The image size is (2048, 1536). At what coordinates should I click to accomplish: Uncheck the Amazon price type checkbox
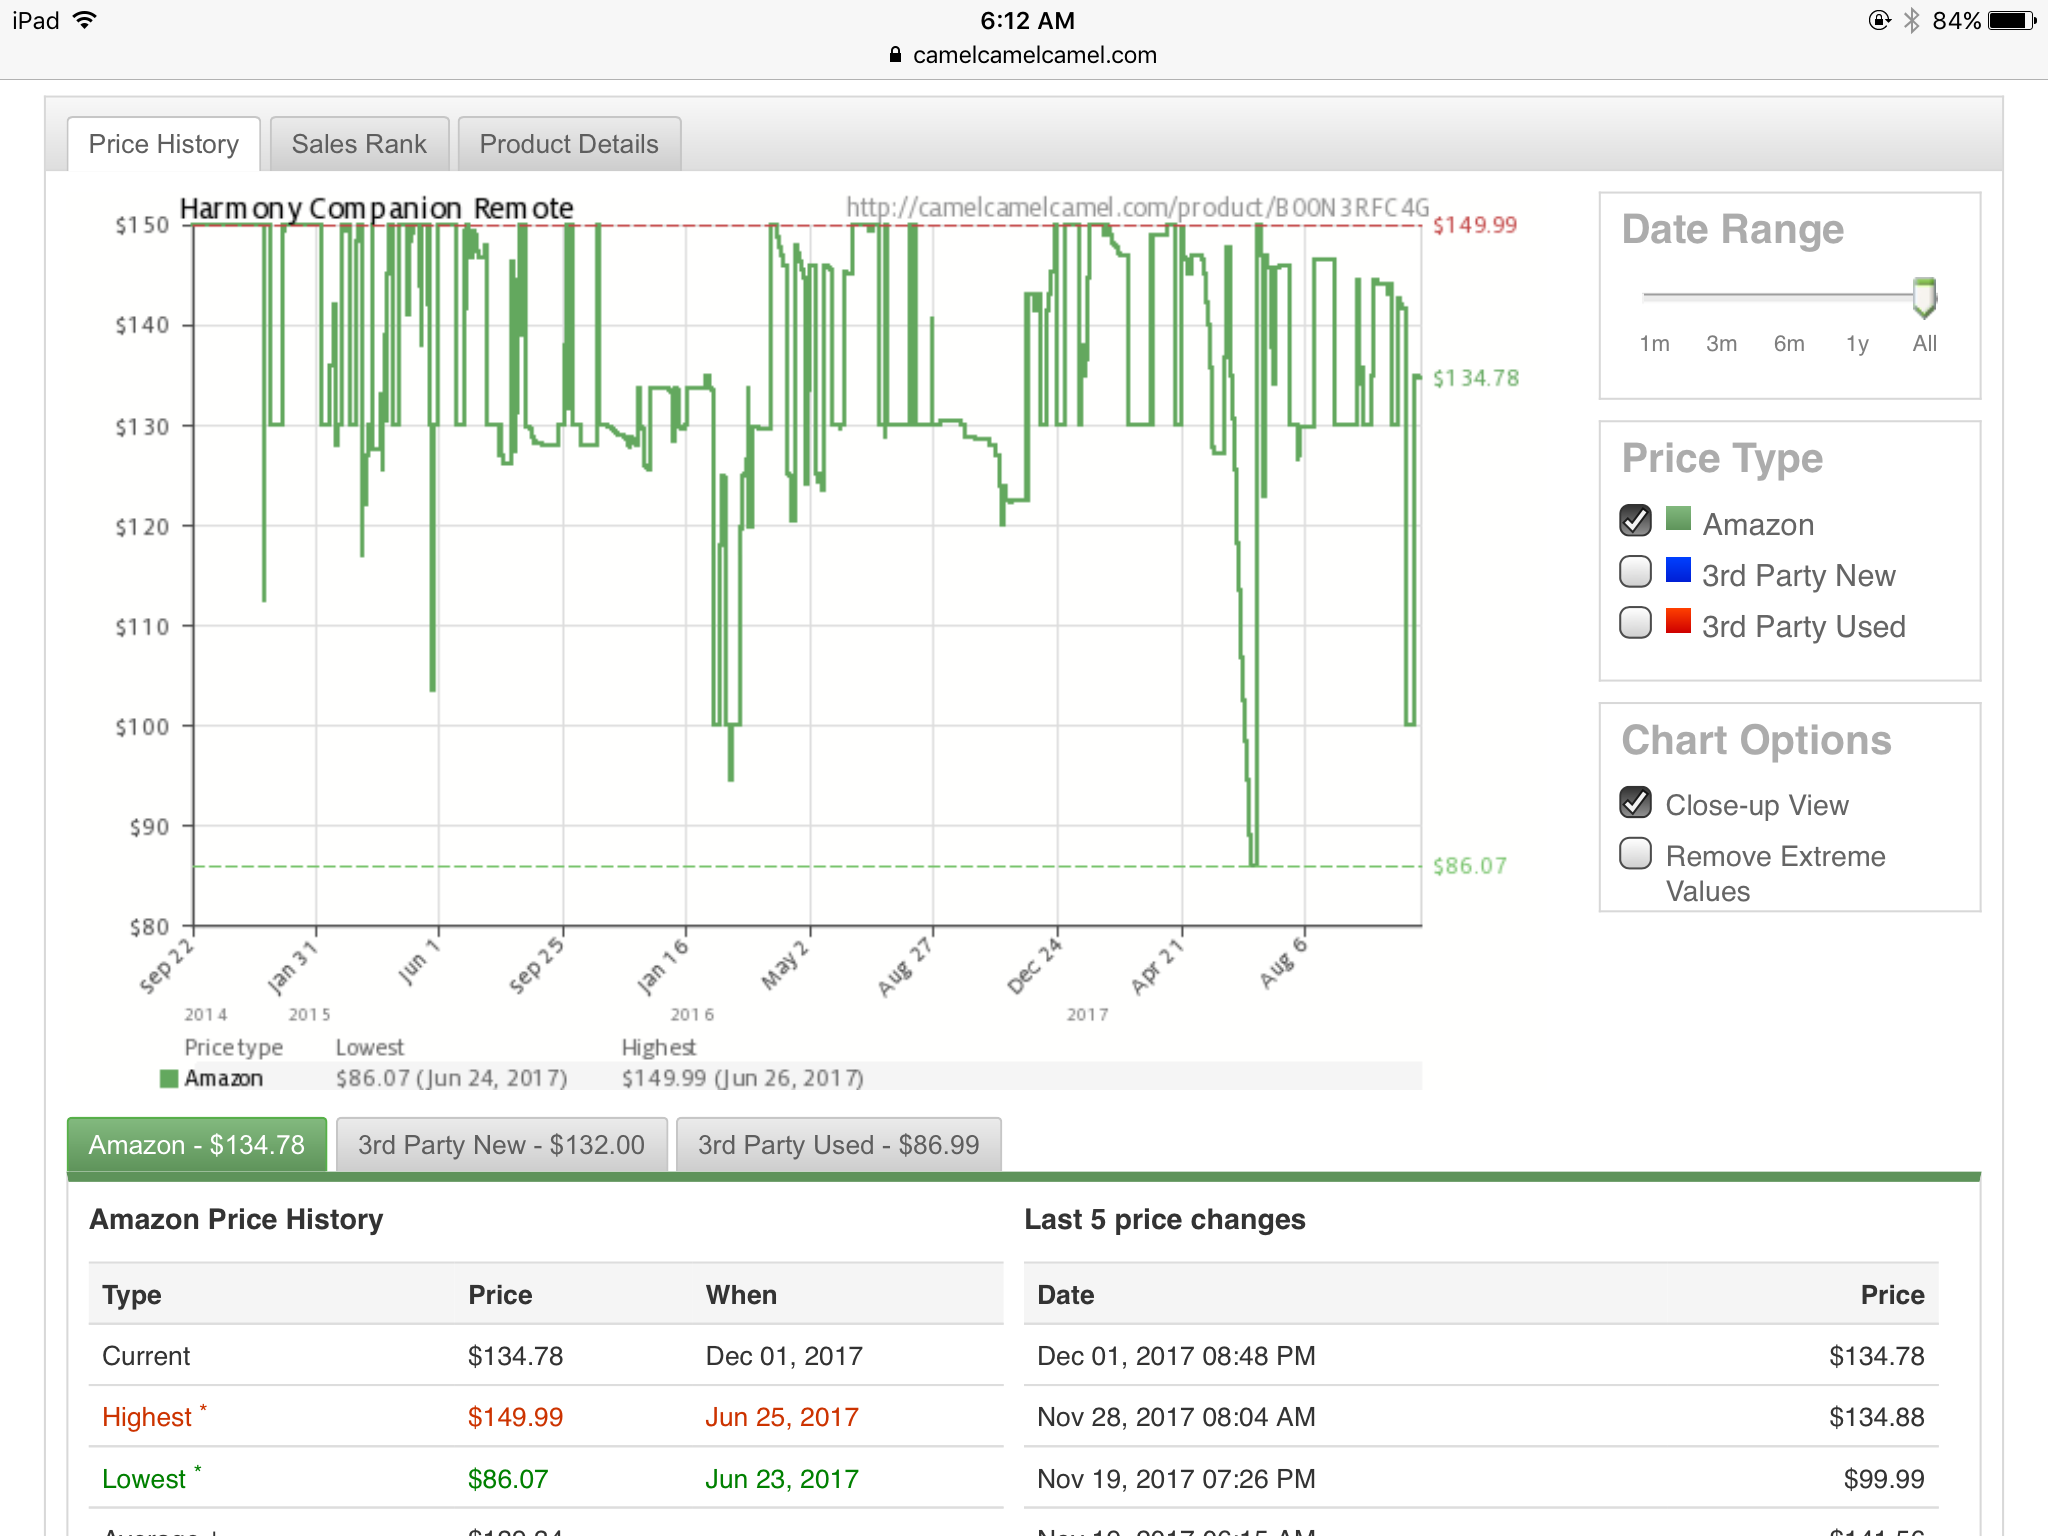point(1635,520)
